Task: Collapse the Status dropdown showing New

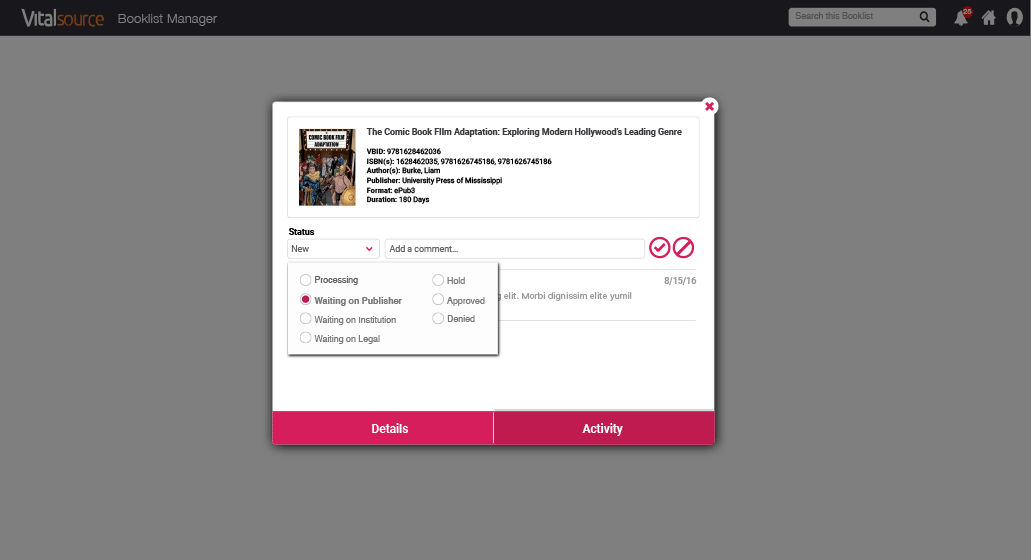Action: [x=333, y=249]
